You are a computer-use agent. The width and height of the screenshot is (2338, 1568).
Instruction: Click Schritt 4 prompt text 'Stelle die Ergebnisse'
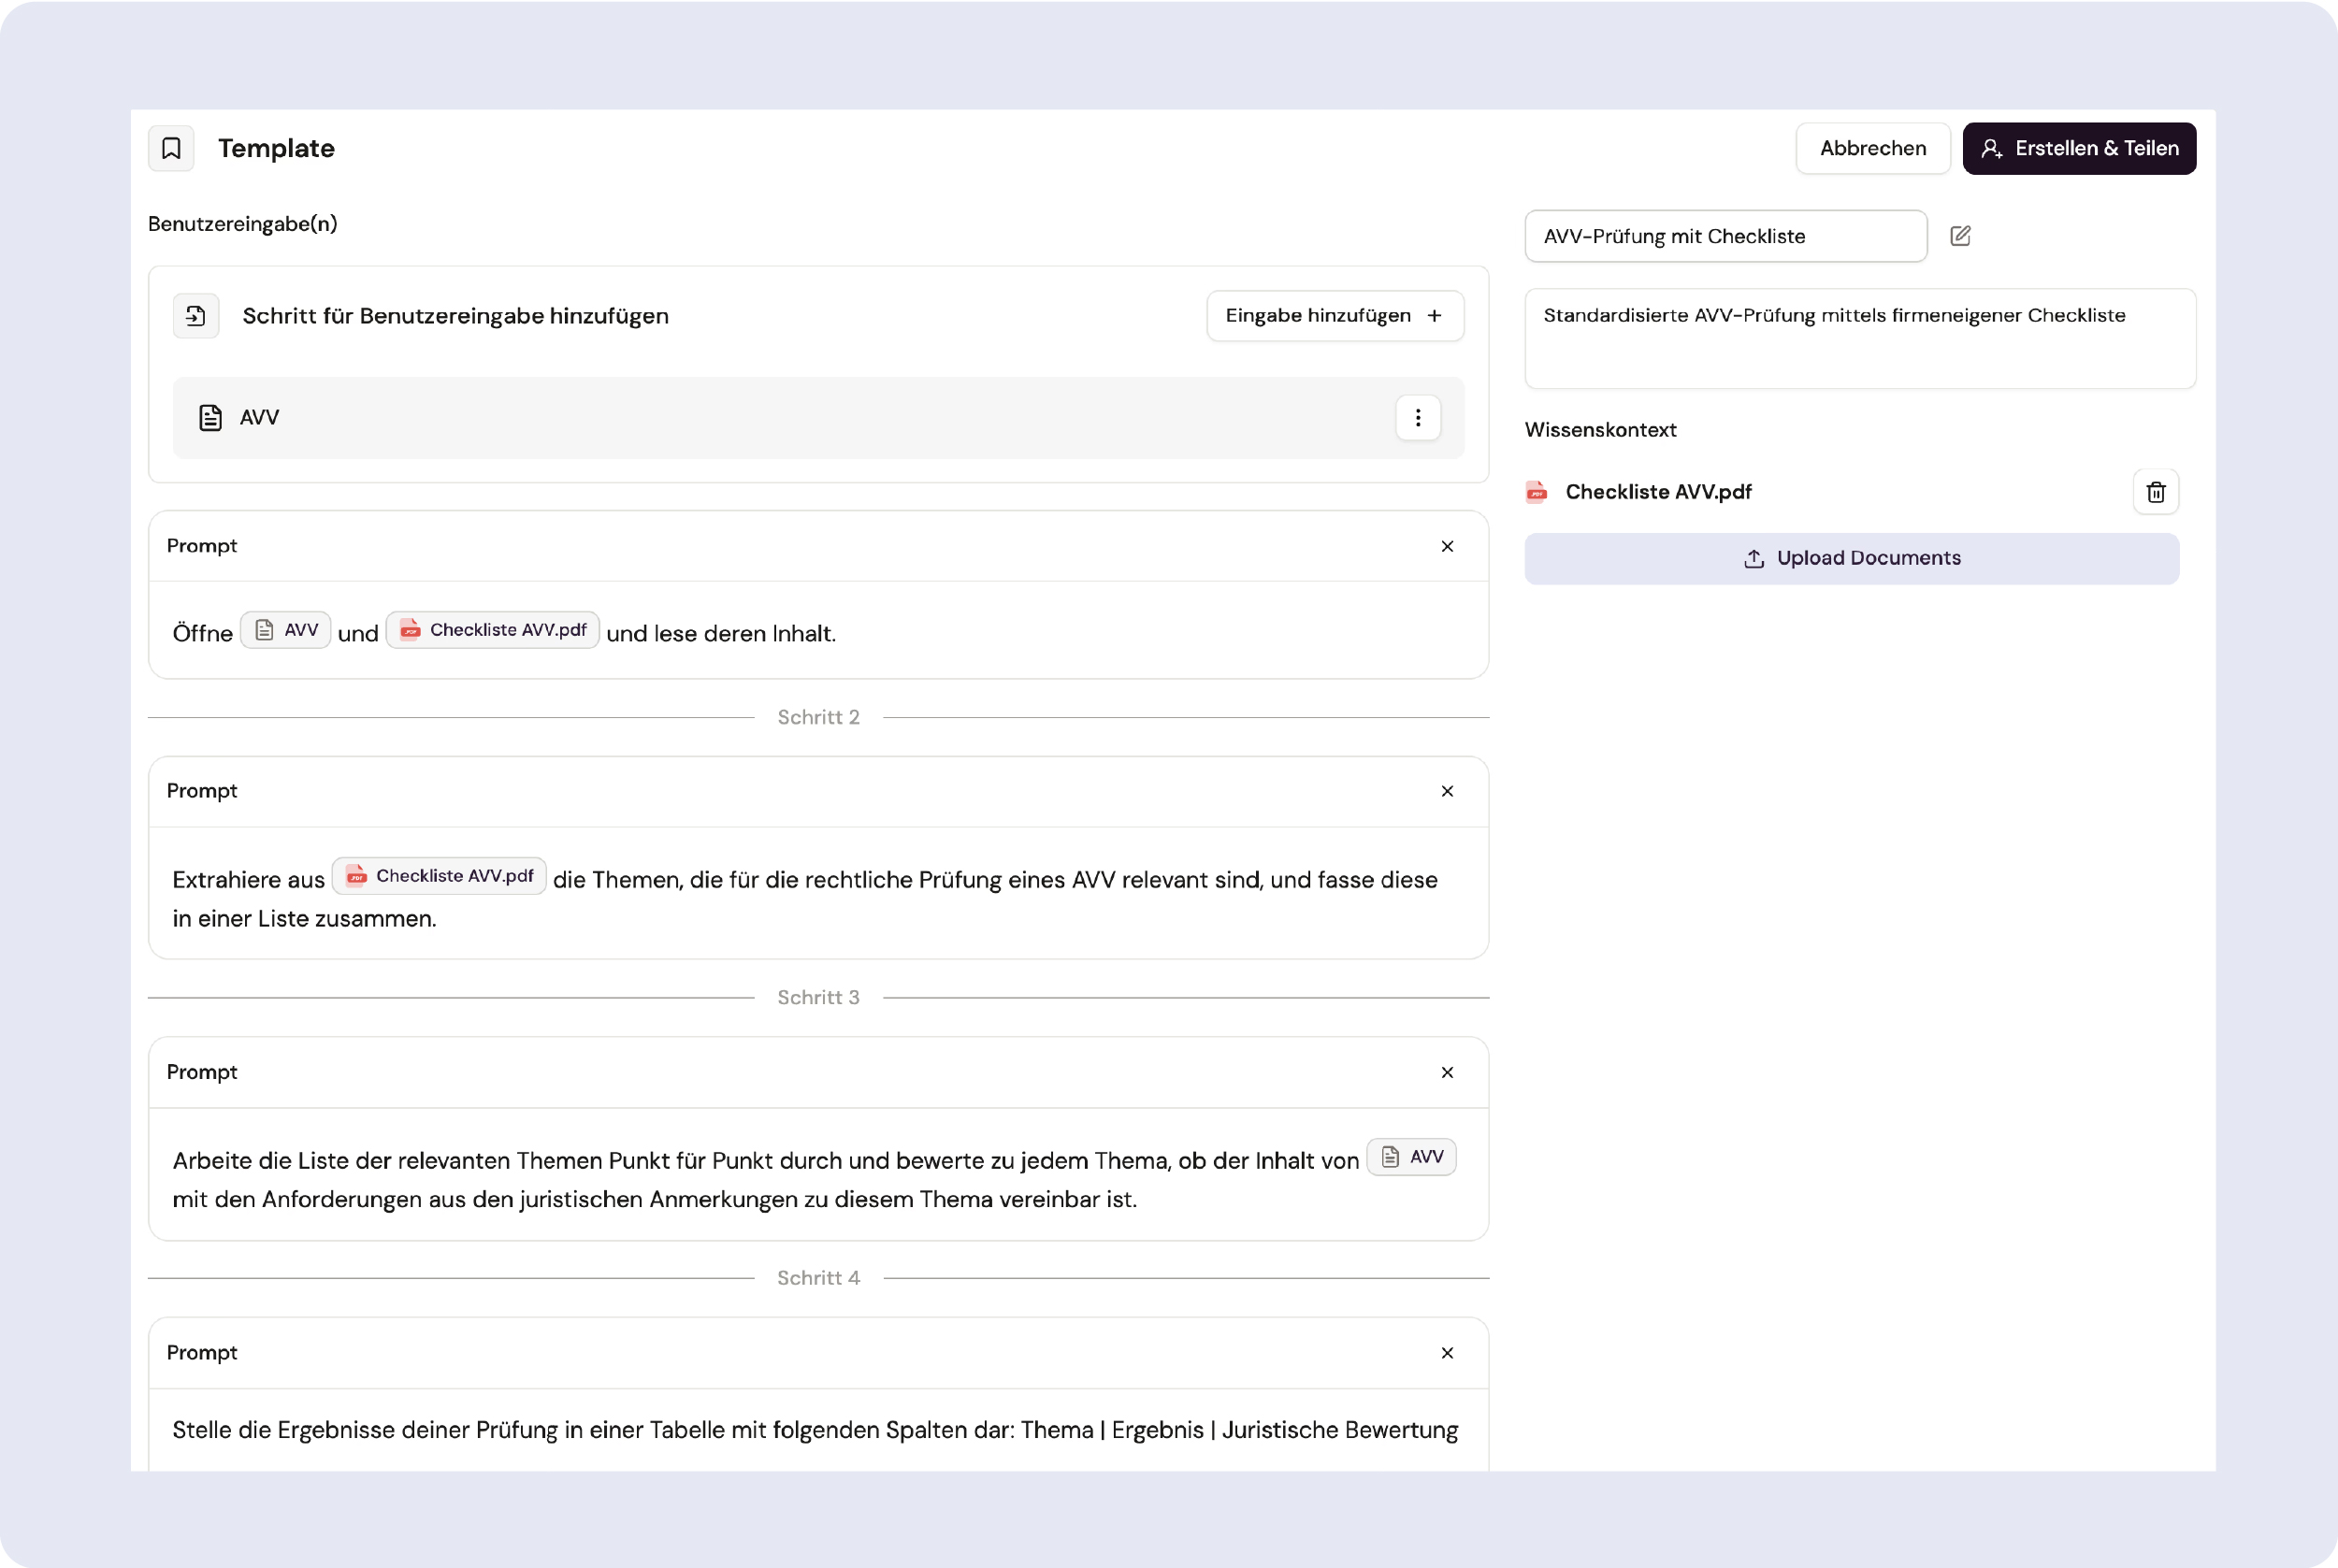tap(815, 1430)
